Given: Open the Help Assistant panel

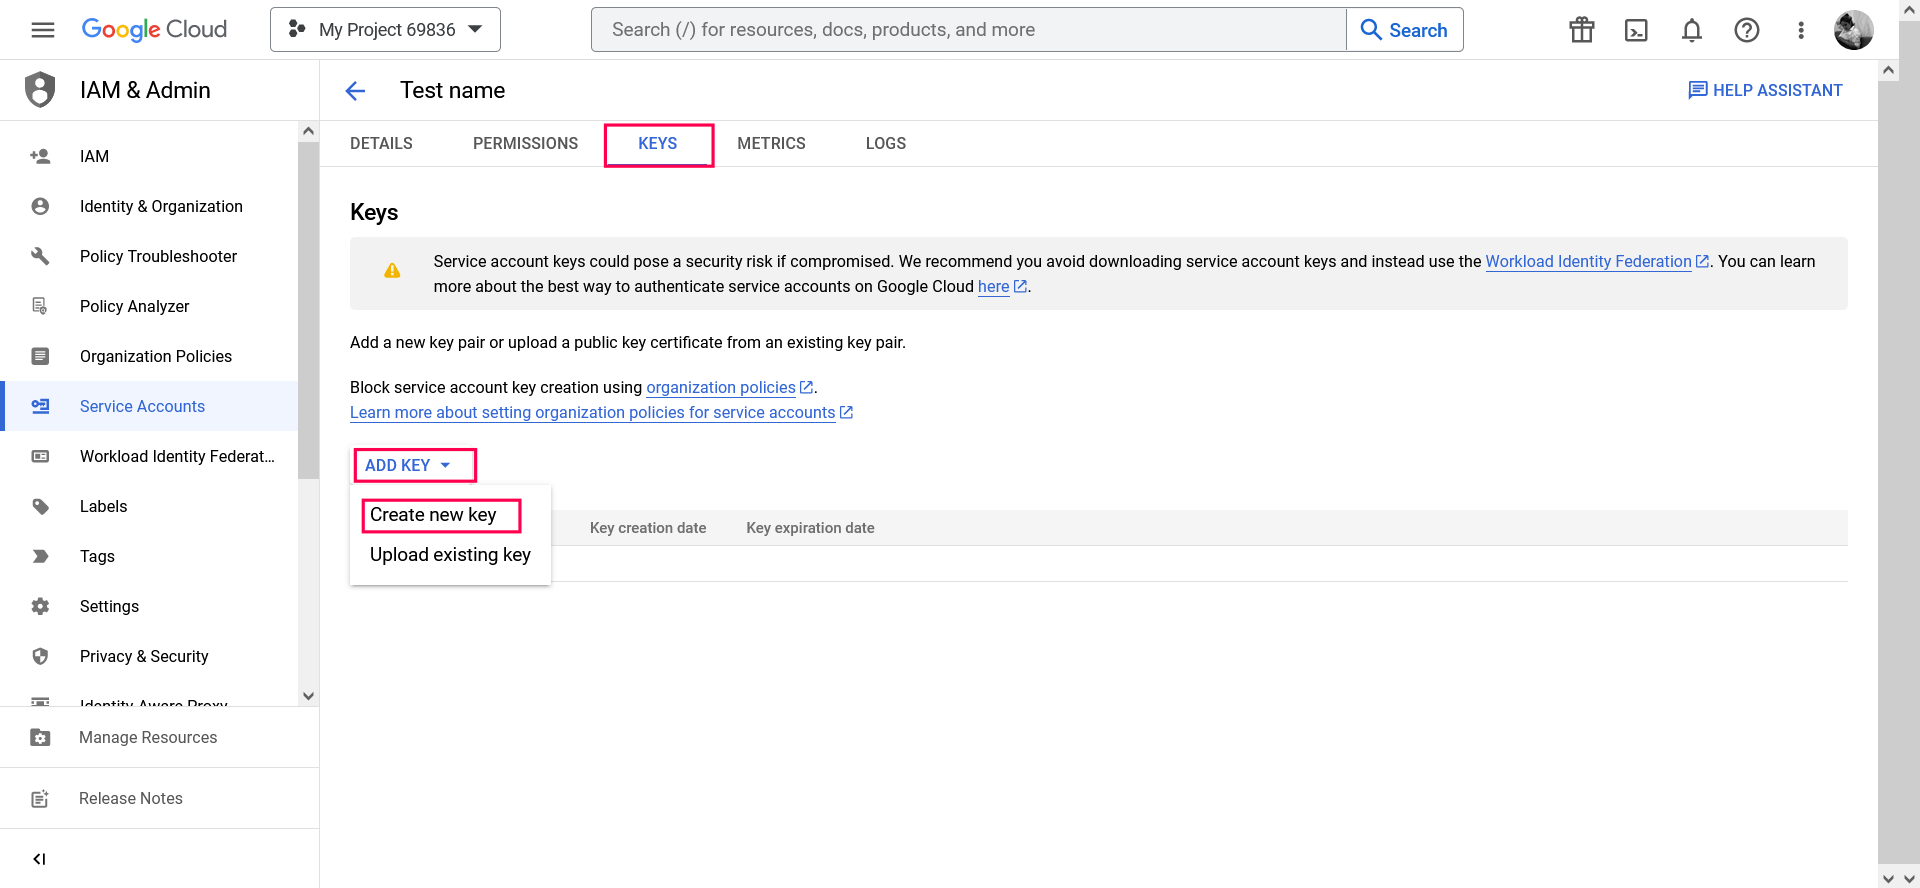Looking at the screenshot, I should coord(1765,90).
